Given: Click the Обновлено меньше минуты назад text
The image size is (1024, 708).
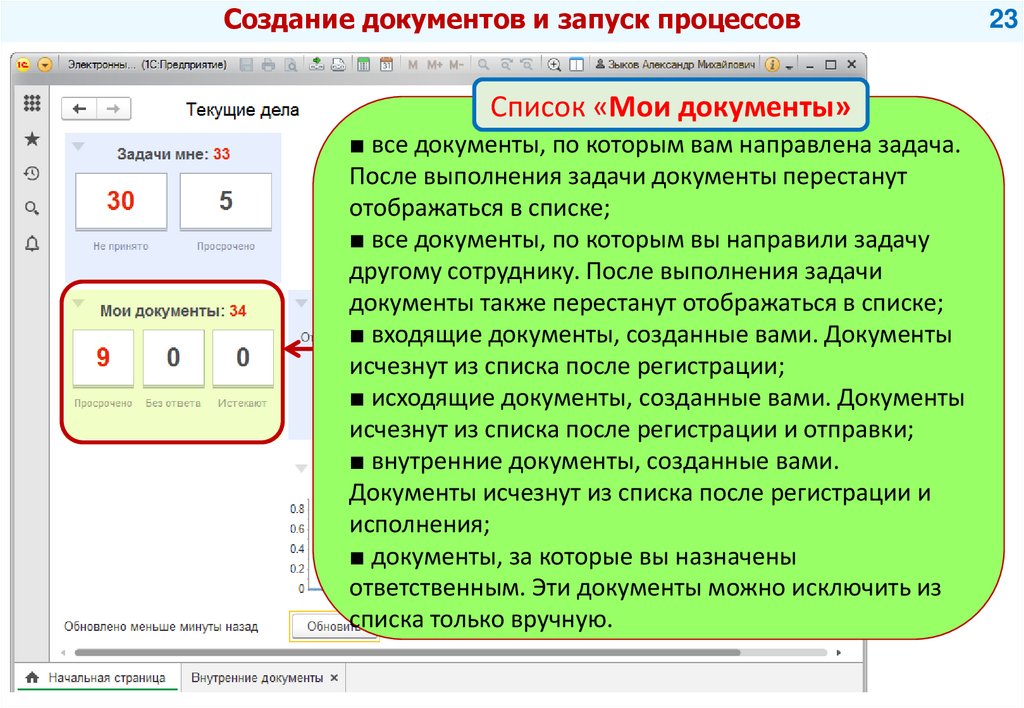Looking at the screenshot, I should point(161,626).
